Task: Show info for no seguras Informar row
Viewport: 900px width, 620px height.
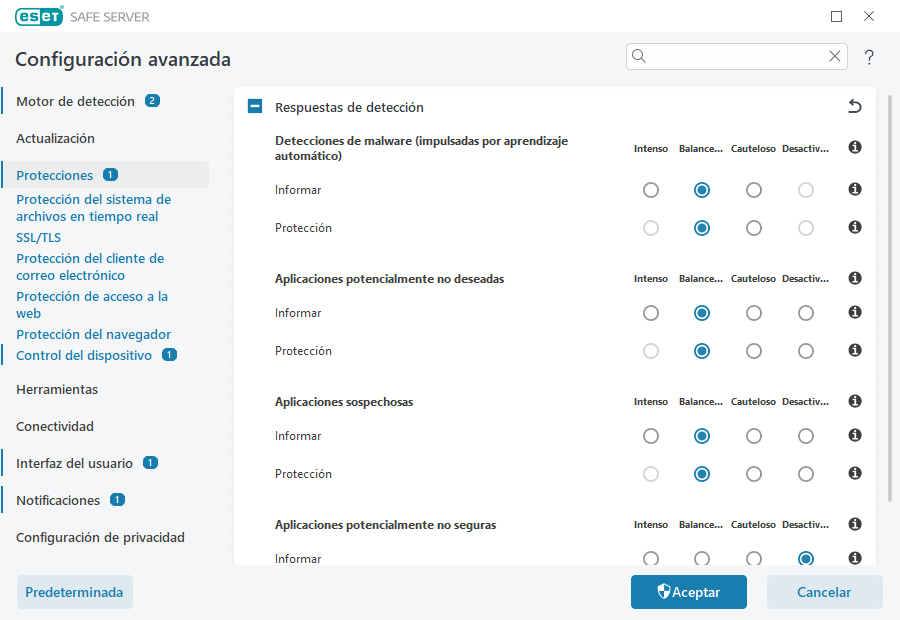Action: click(x=855, y=557)
